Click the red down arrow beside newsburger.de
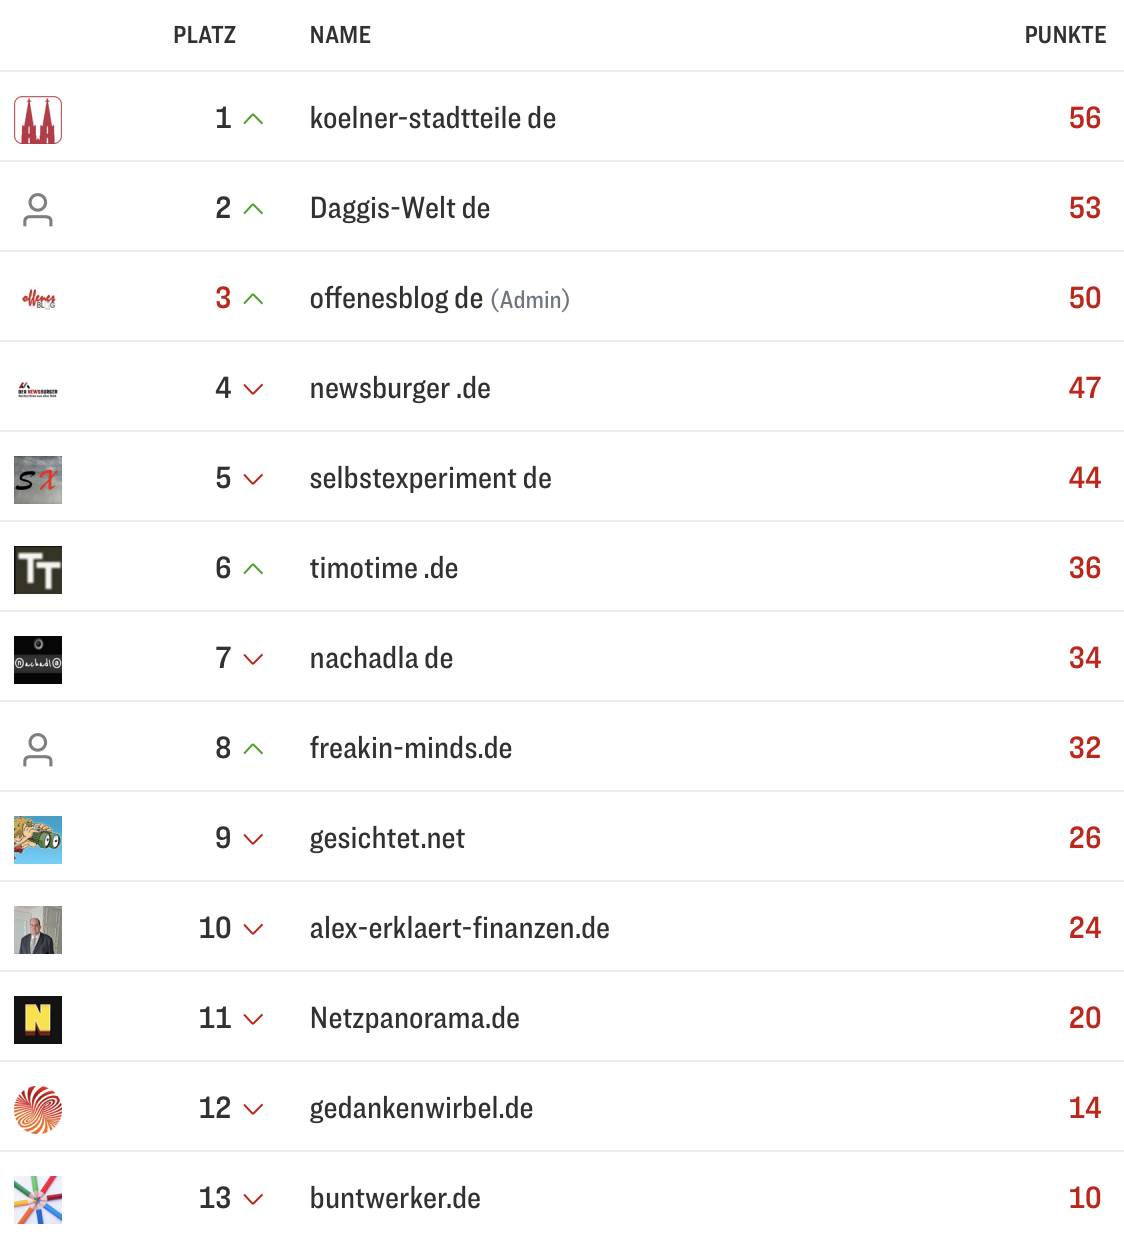Viewport: 1124px width, 1240px height. (252, 389)
